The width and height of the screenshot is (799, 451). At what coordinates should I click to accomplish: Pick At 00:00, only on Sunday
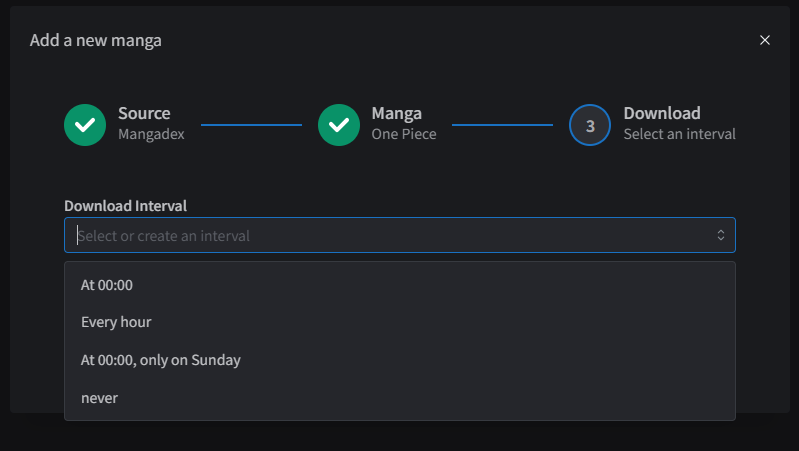400,360
